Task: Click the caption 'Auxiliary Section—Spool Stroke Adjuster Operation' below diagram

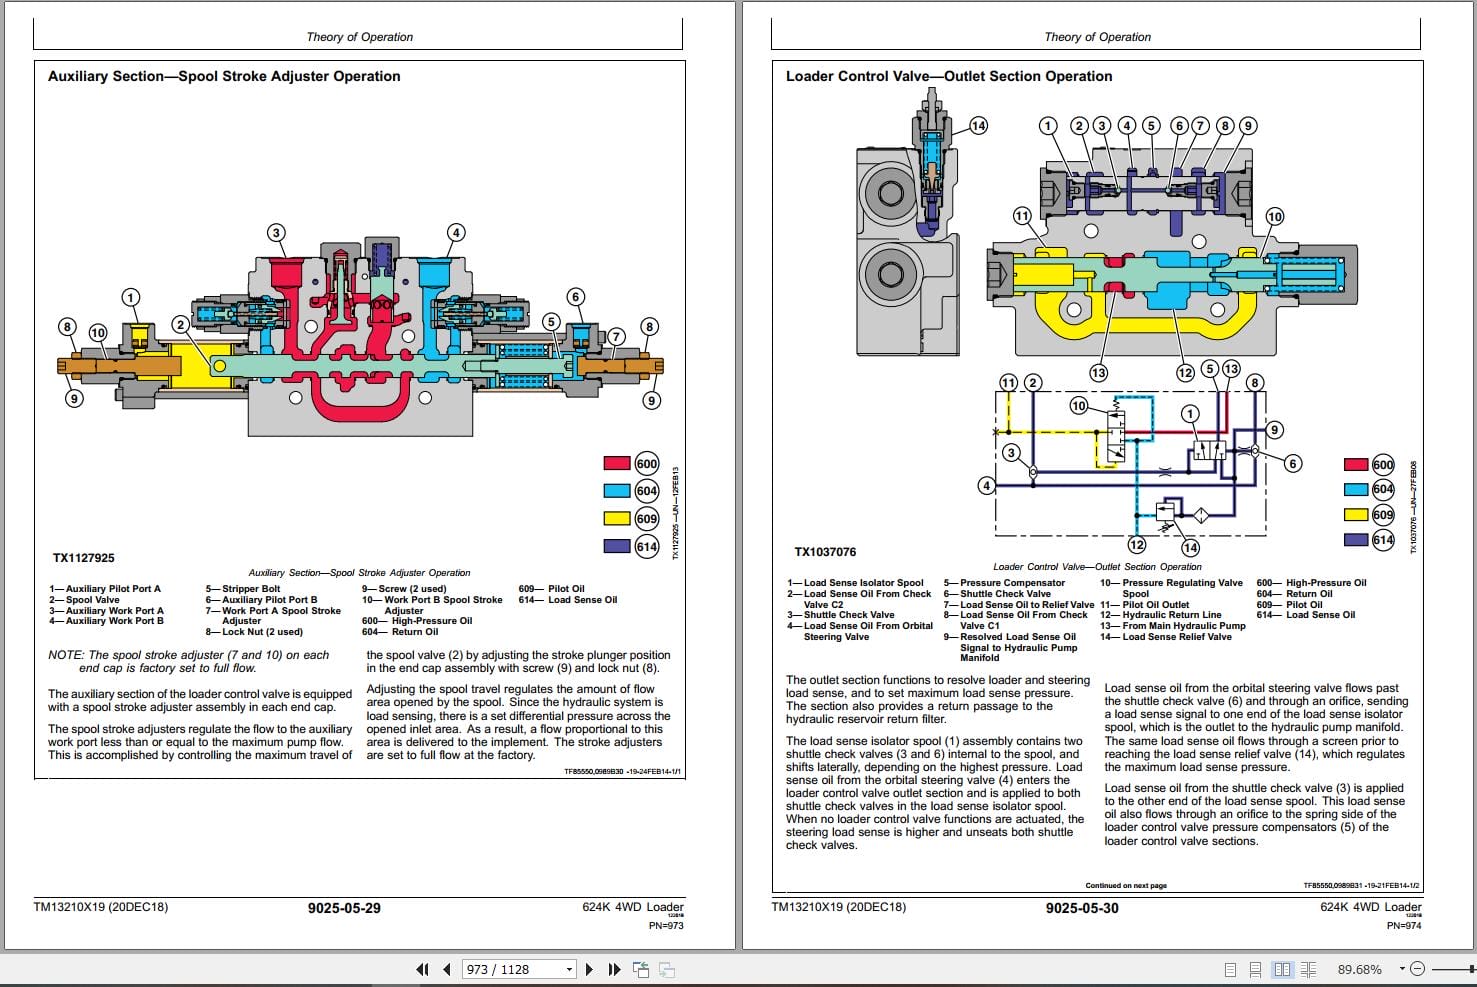Action: (359, 573)
